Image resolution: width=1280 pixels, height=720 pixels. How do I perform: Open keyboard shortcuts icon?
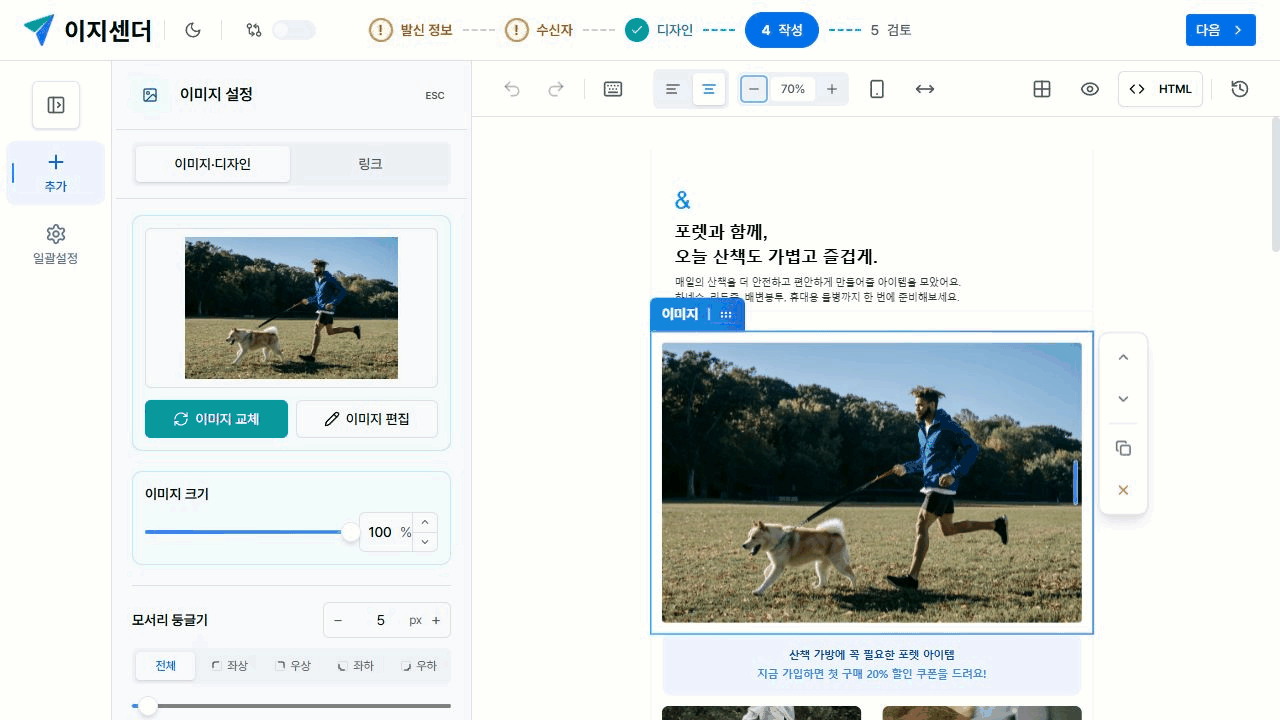tap(613, 89)
